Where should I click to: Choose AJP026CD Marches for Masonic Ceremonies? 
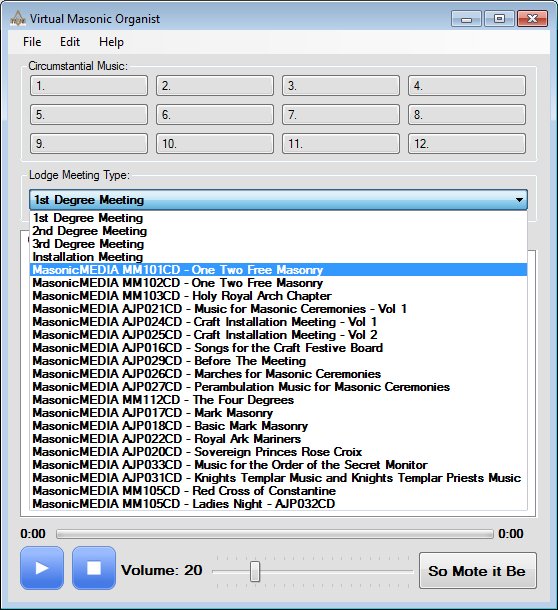pyautogui.click(x=278, y=374)
